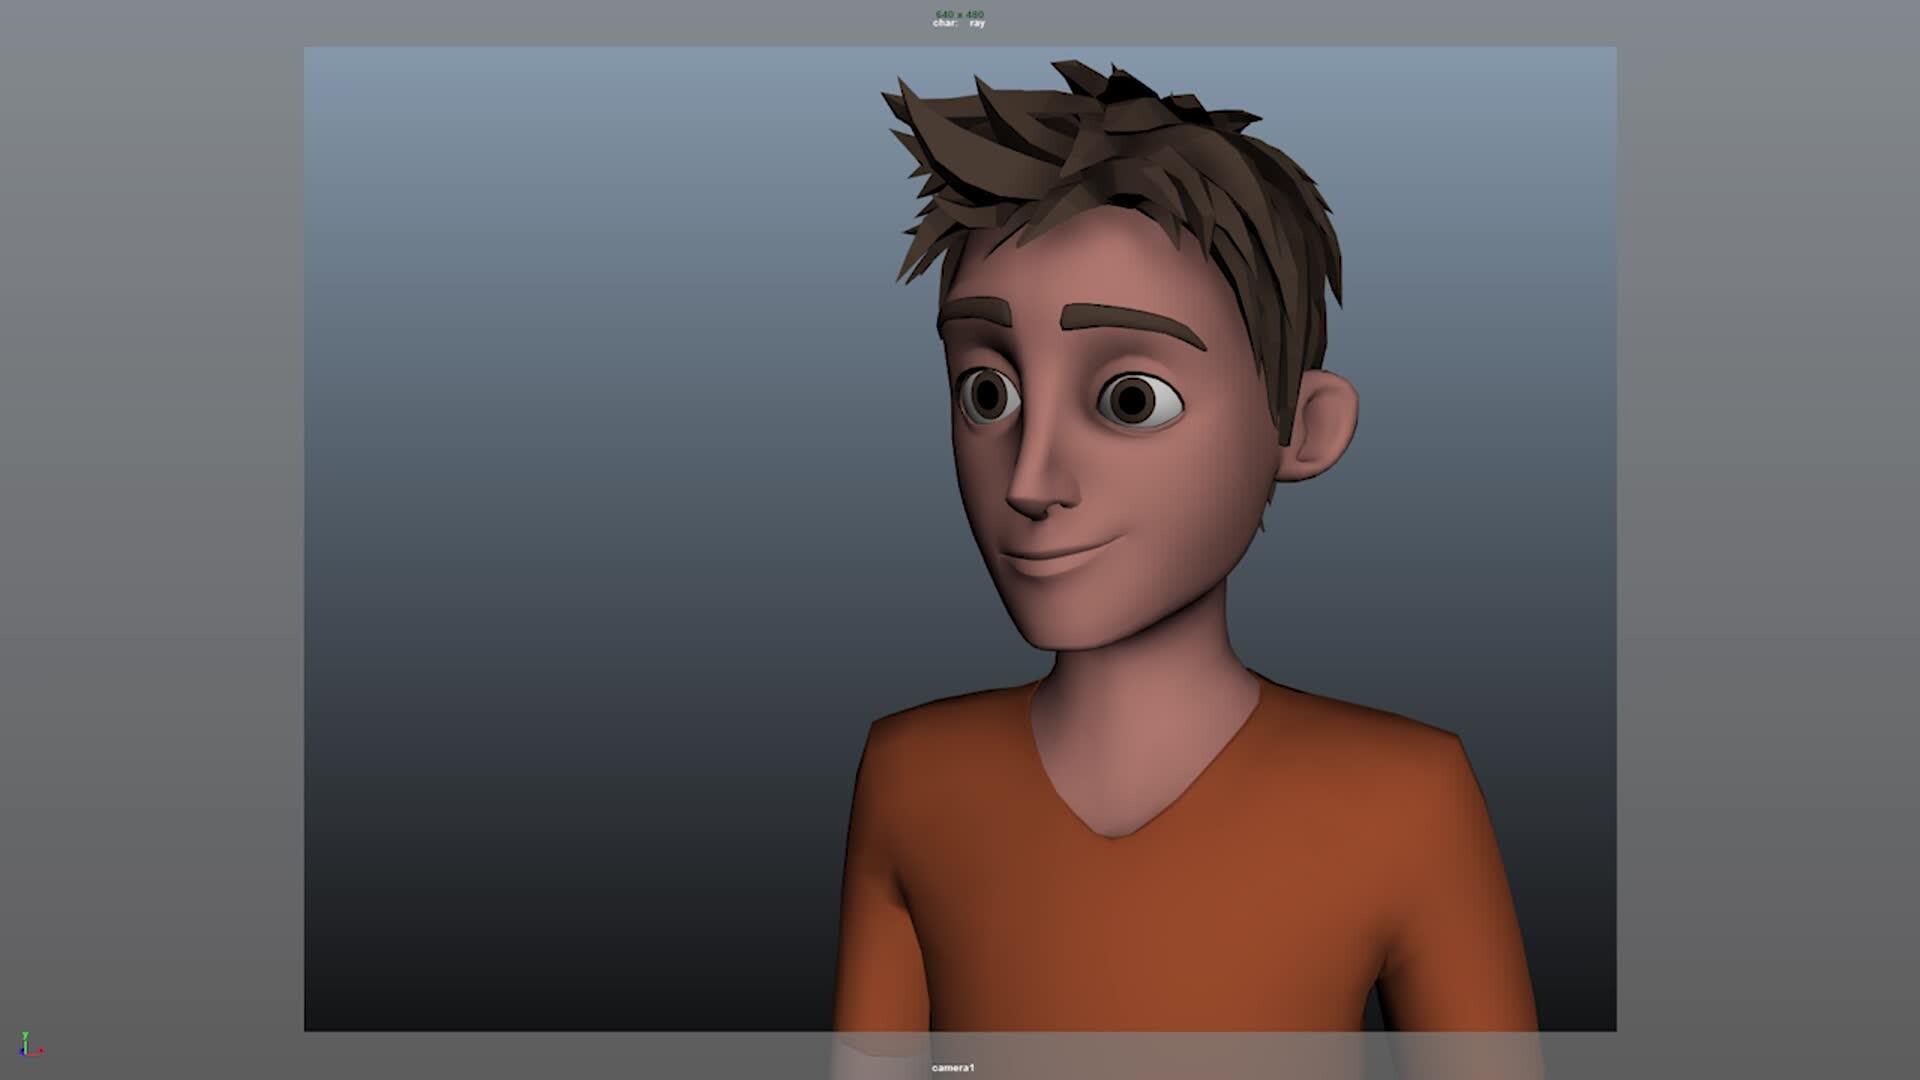Click the 'char: ray' HUD annotation
The width and height of the screenshot is (1920, 1080).
pyautogui.click(x=955, y=22)
